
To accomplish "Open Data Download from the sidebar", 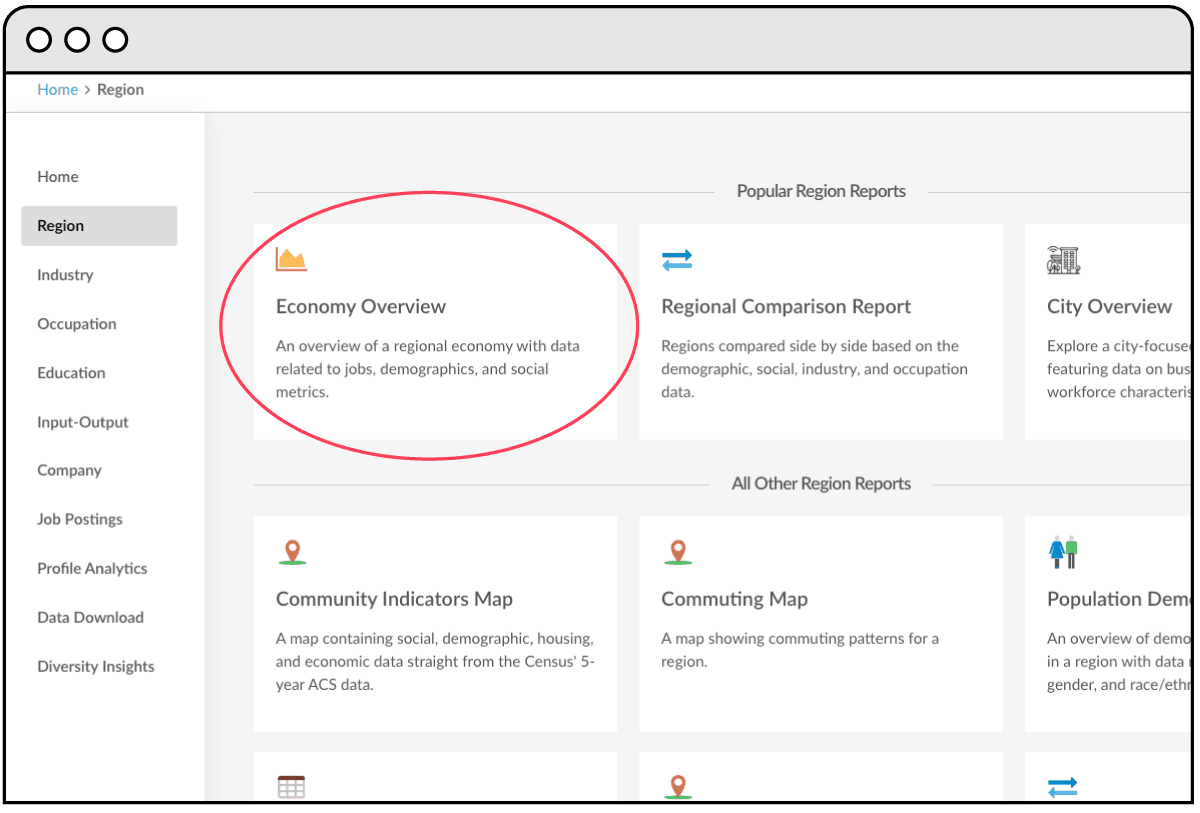I will coord(90,617).
